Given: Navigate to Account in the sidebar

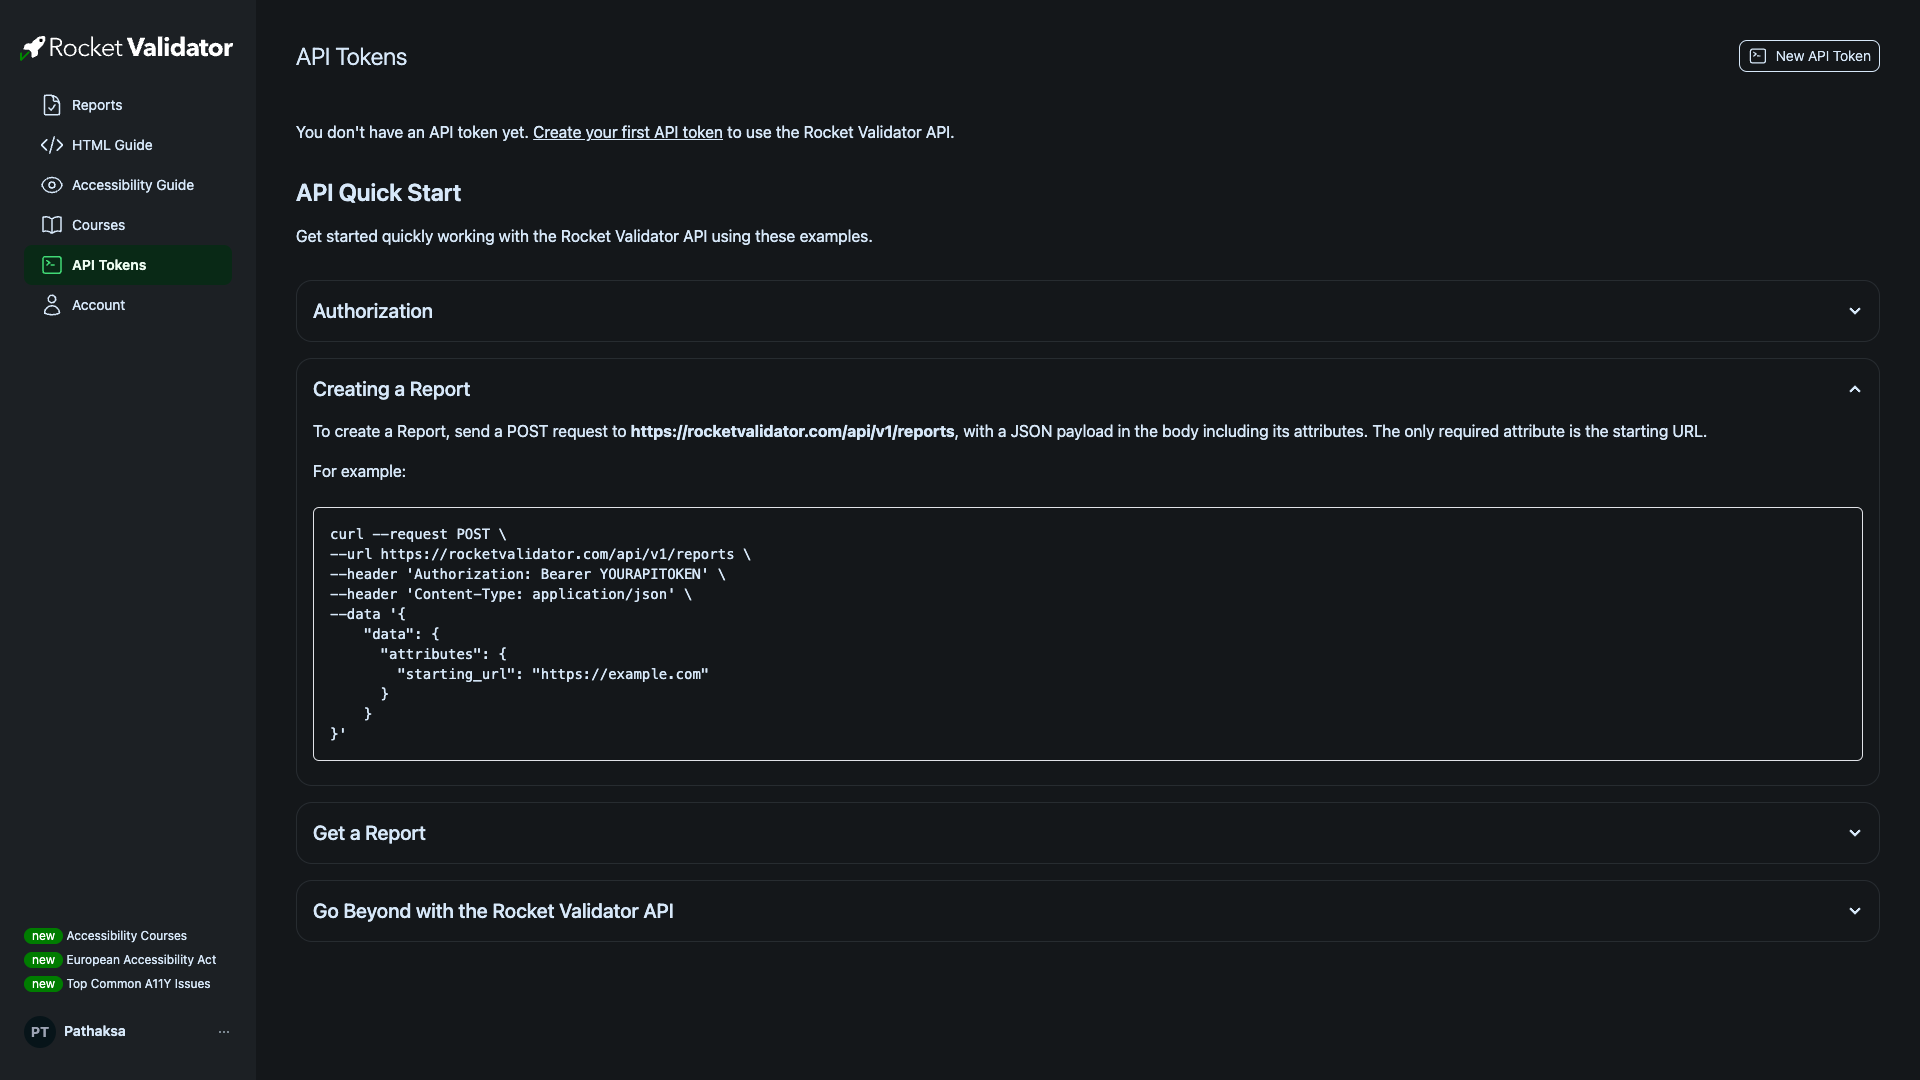Looking at the screenshot, I should pyautogui.click(x=98, y=304).
